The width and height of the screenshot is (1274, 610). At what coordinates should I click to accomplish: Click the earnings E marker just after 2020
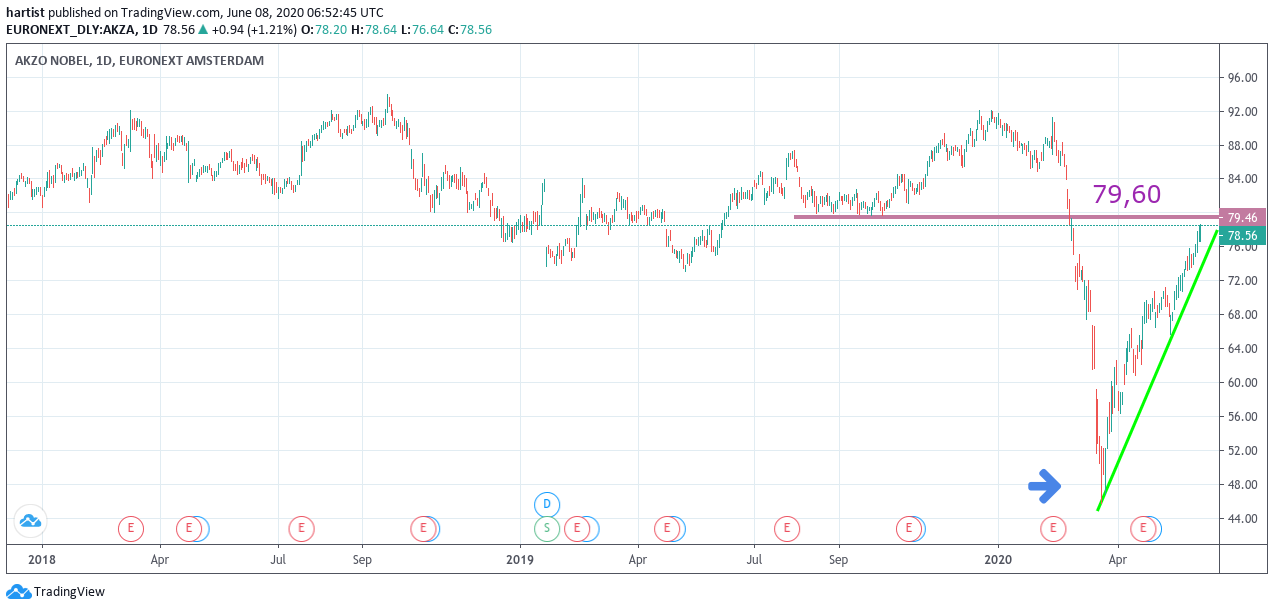[x=1052, y=528]
